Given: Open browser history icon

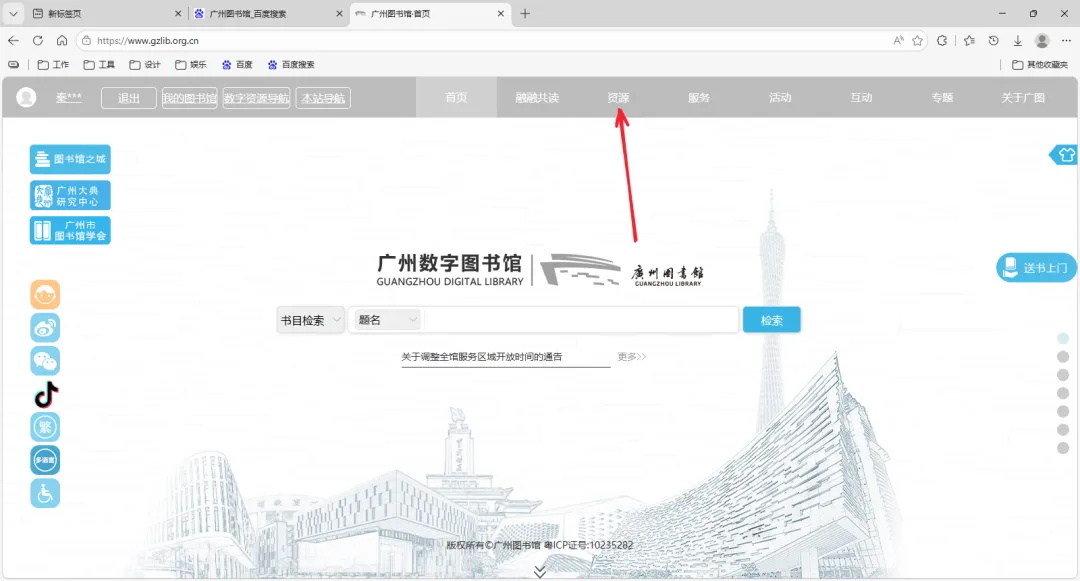Looking at the screenshot, I should pyautogui.click(x=993, y=41).
